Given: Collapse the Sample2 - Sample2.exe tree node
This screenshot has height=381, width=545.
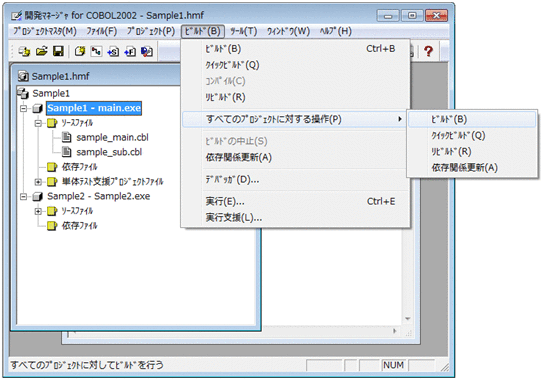Looking at the screenshot, I should 23,197.
